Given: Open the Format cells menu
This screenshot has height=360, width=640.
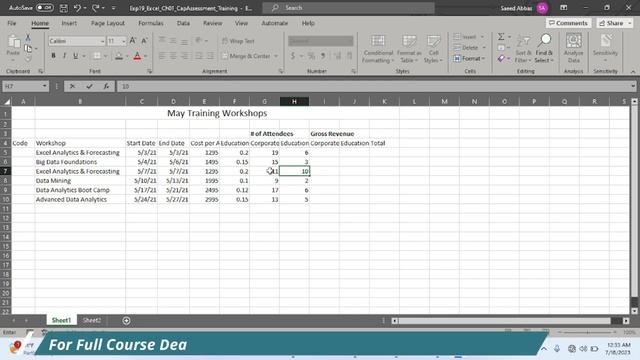Looking at the screenshot, I should [x=469, y=59].
